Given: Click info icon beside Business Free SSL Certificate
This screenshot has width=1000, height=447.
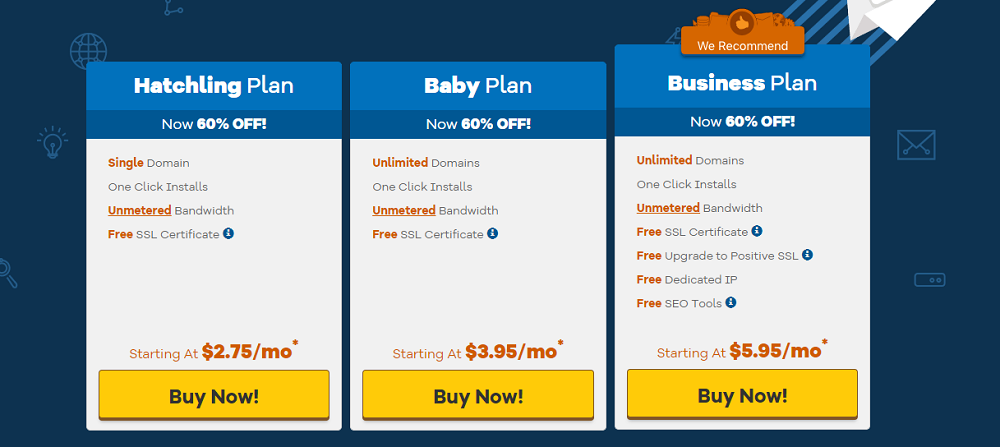Looking at the screenshot, I should click(757, 231).
